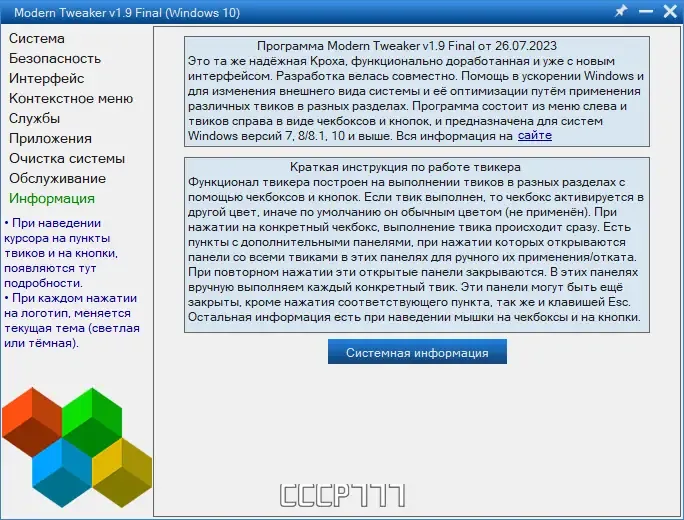Click the heading 'Краткая инструкция по работе твикера'
Viewport: 684px width, 520px height.
(x=405, y=167)
